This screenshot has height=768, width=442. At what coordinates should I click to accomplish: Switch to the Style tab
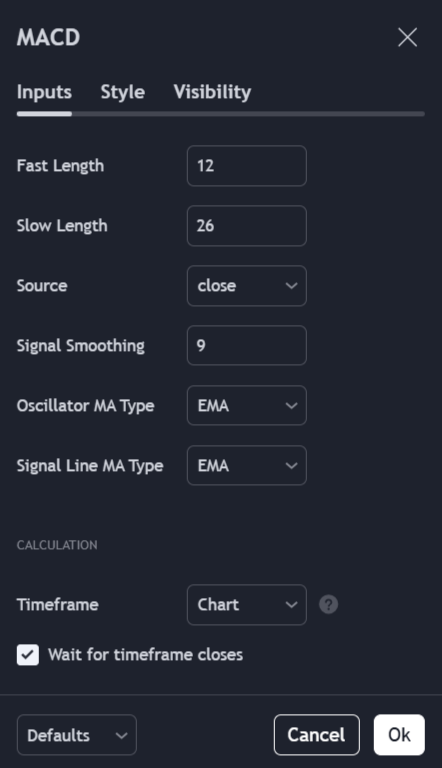(x=123, y=92)
